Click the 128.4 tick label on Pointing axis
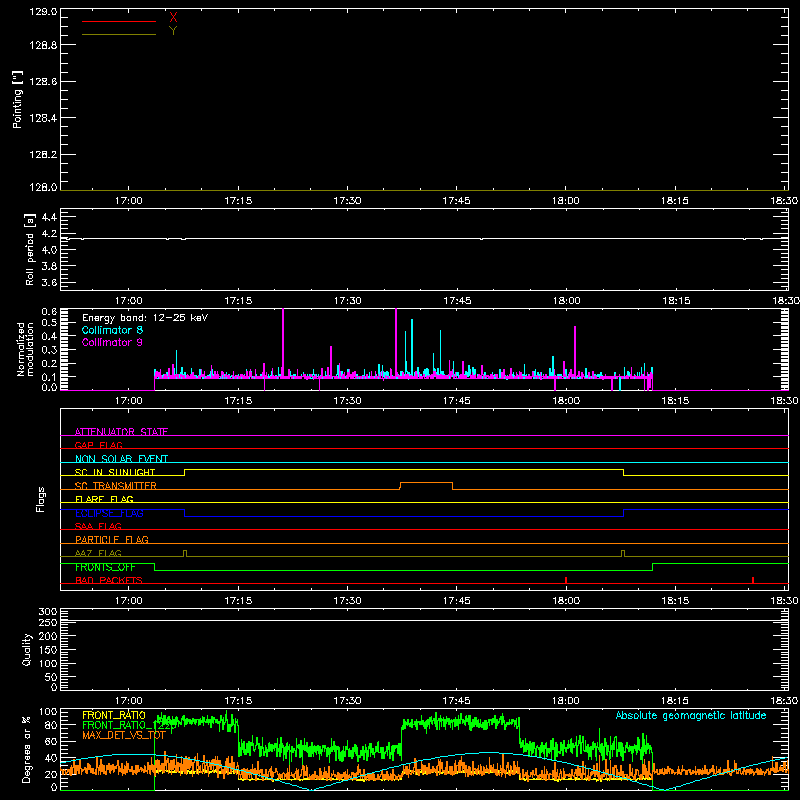The image size is (800, 800). [x=43, y=118]
